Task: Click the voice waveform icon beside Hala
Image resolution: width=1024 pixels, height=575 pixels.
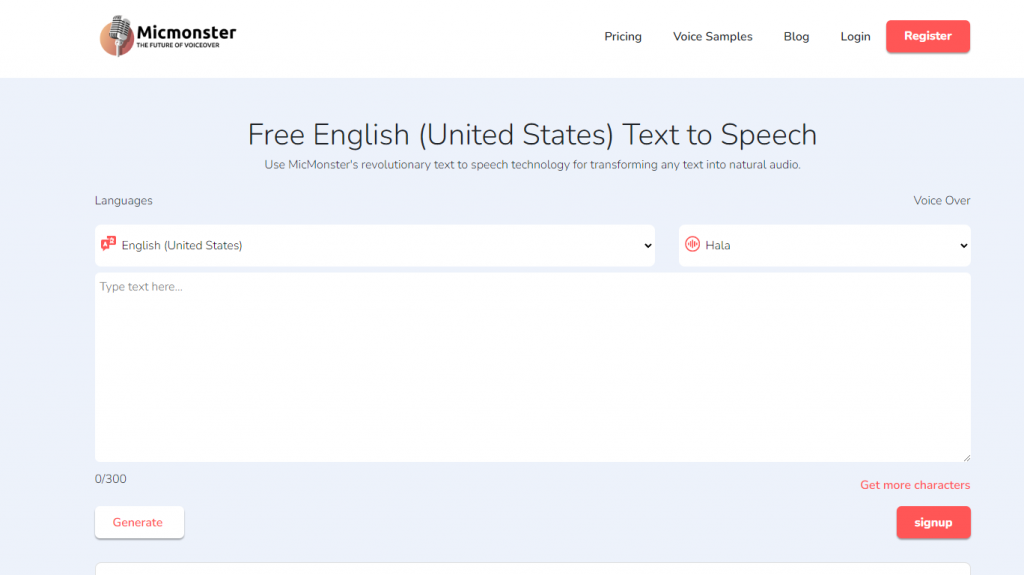Action: (692, 244)
